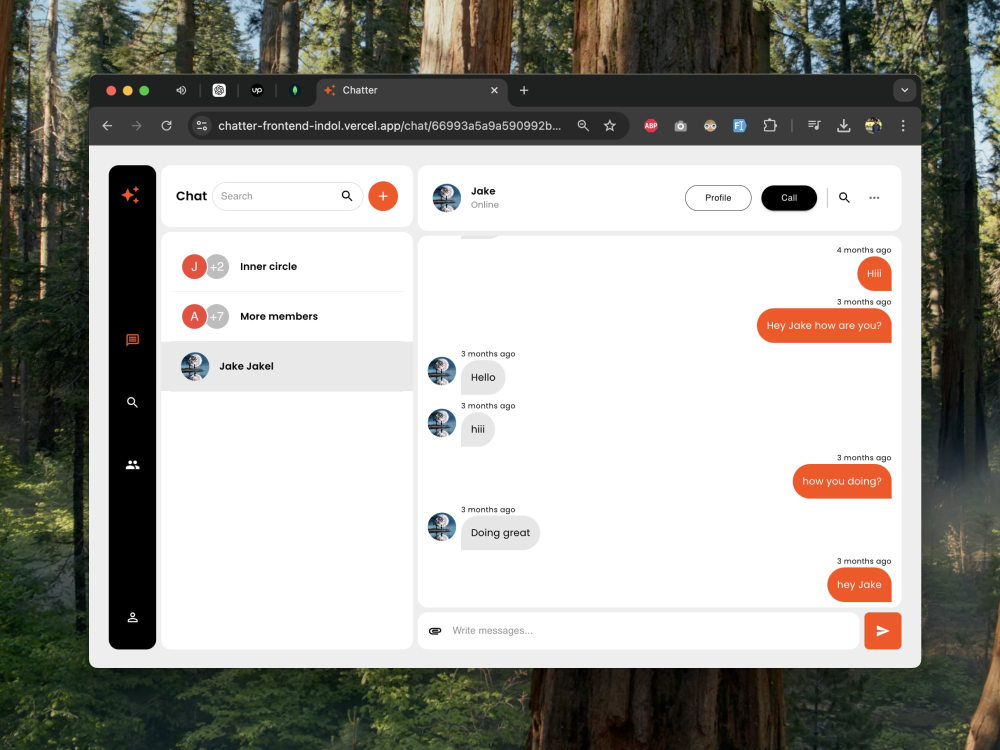This screenshot has width=1000, height=750.
Task: Click the zoom magnifier in address bar
Action: point(583,126)
